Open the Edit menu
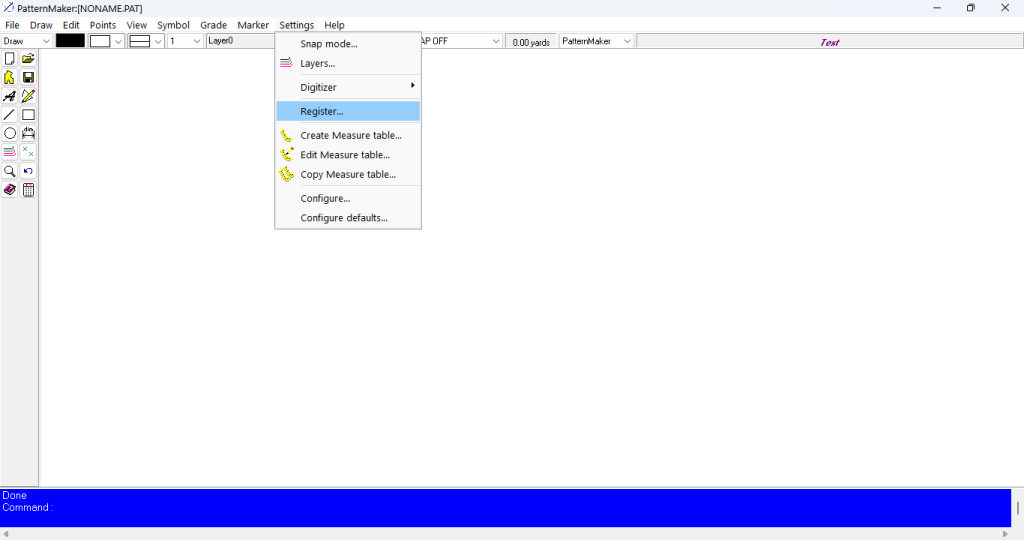This screenshot has height=540, width=1024. tap(71, 25)
